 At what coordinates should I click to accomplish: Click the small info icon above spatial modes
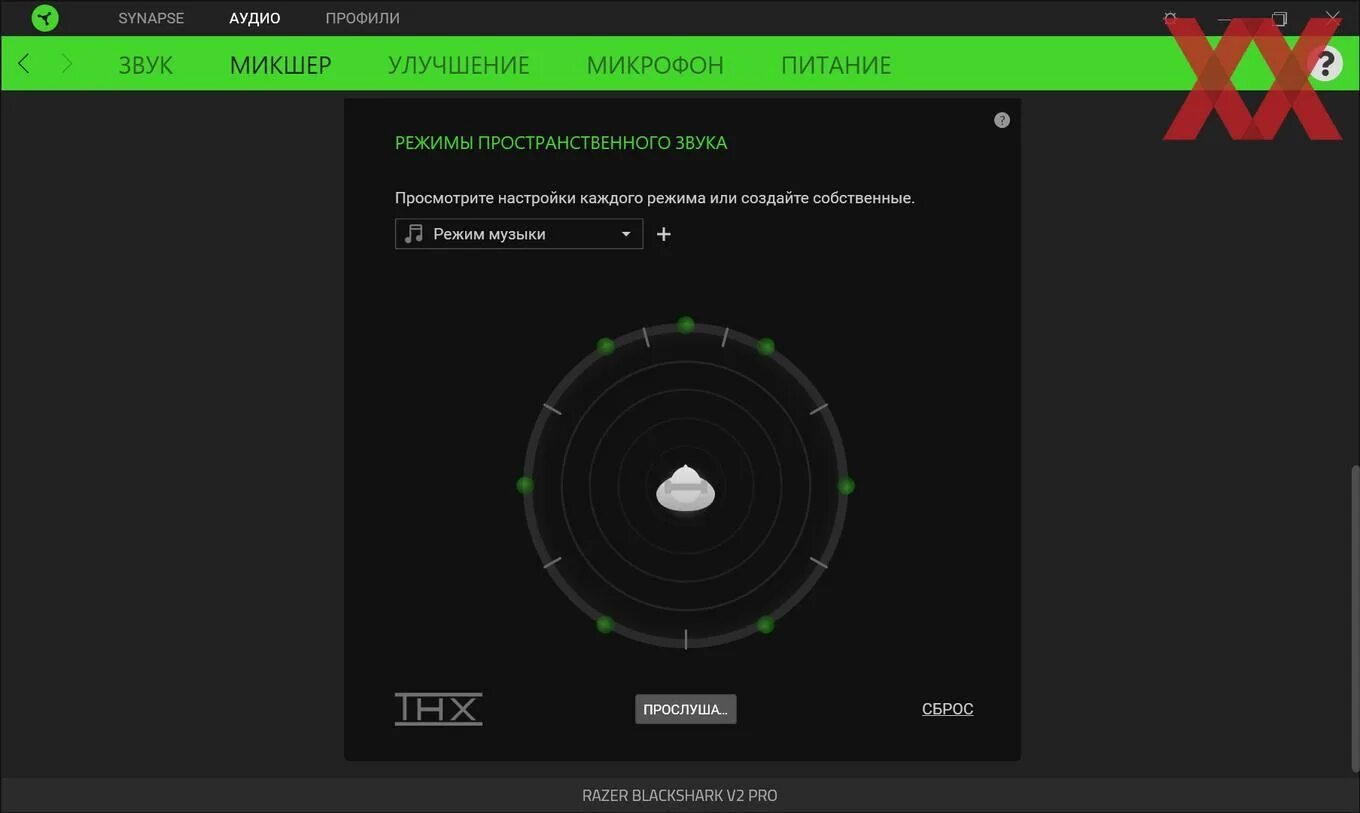[1002, 119]
